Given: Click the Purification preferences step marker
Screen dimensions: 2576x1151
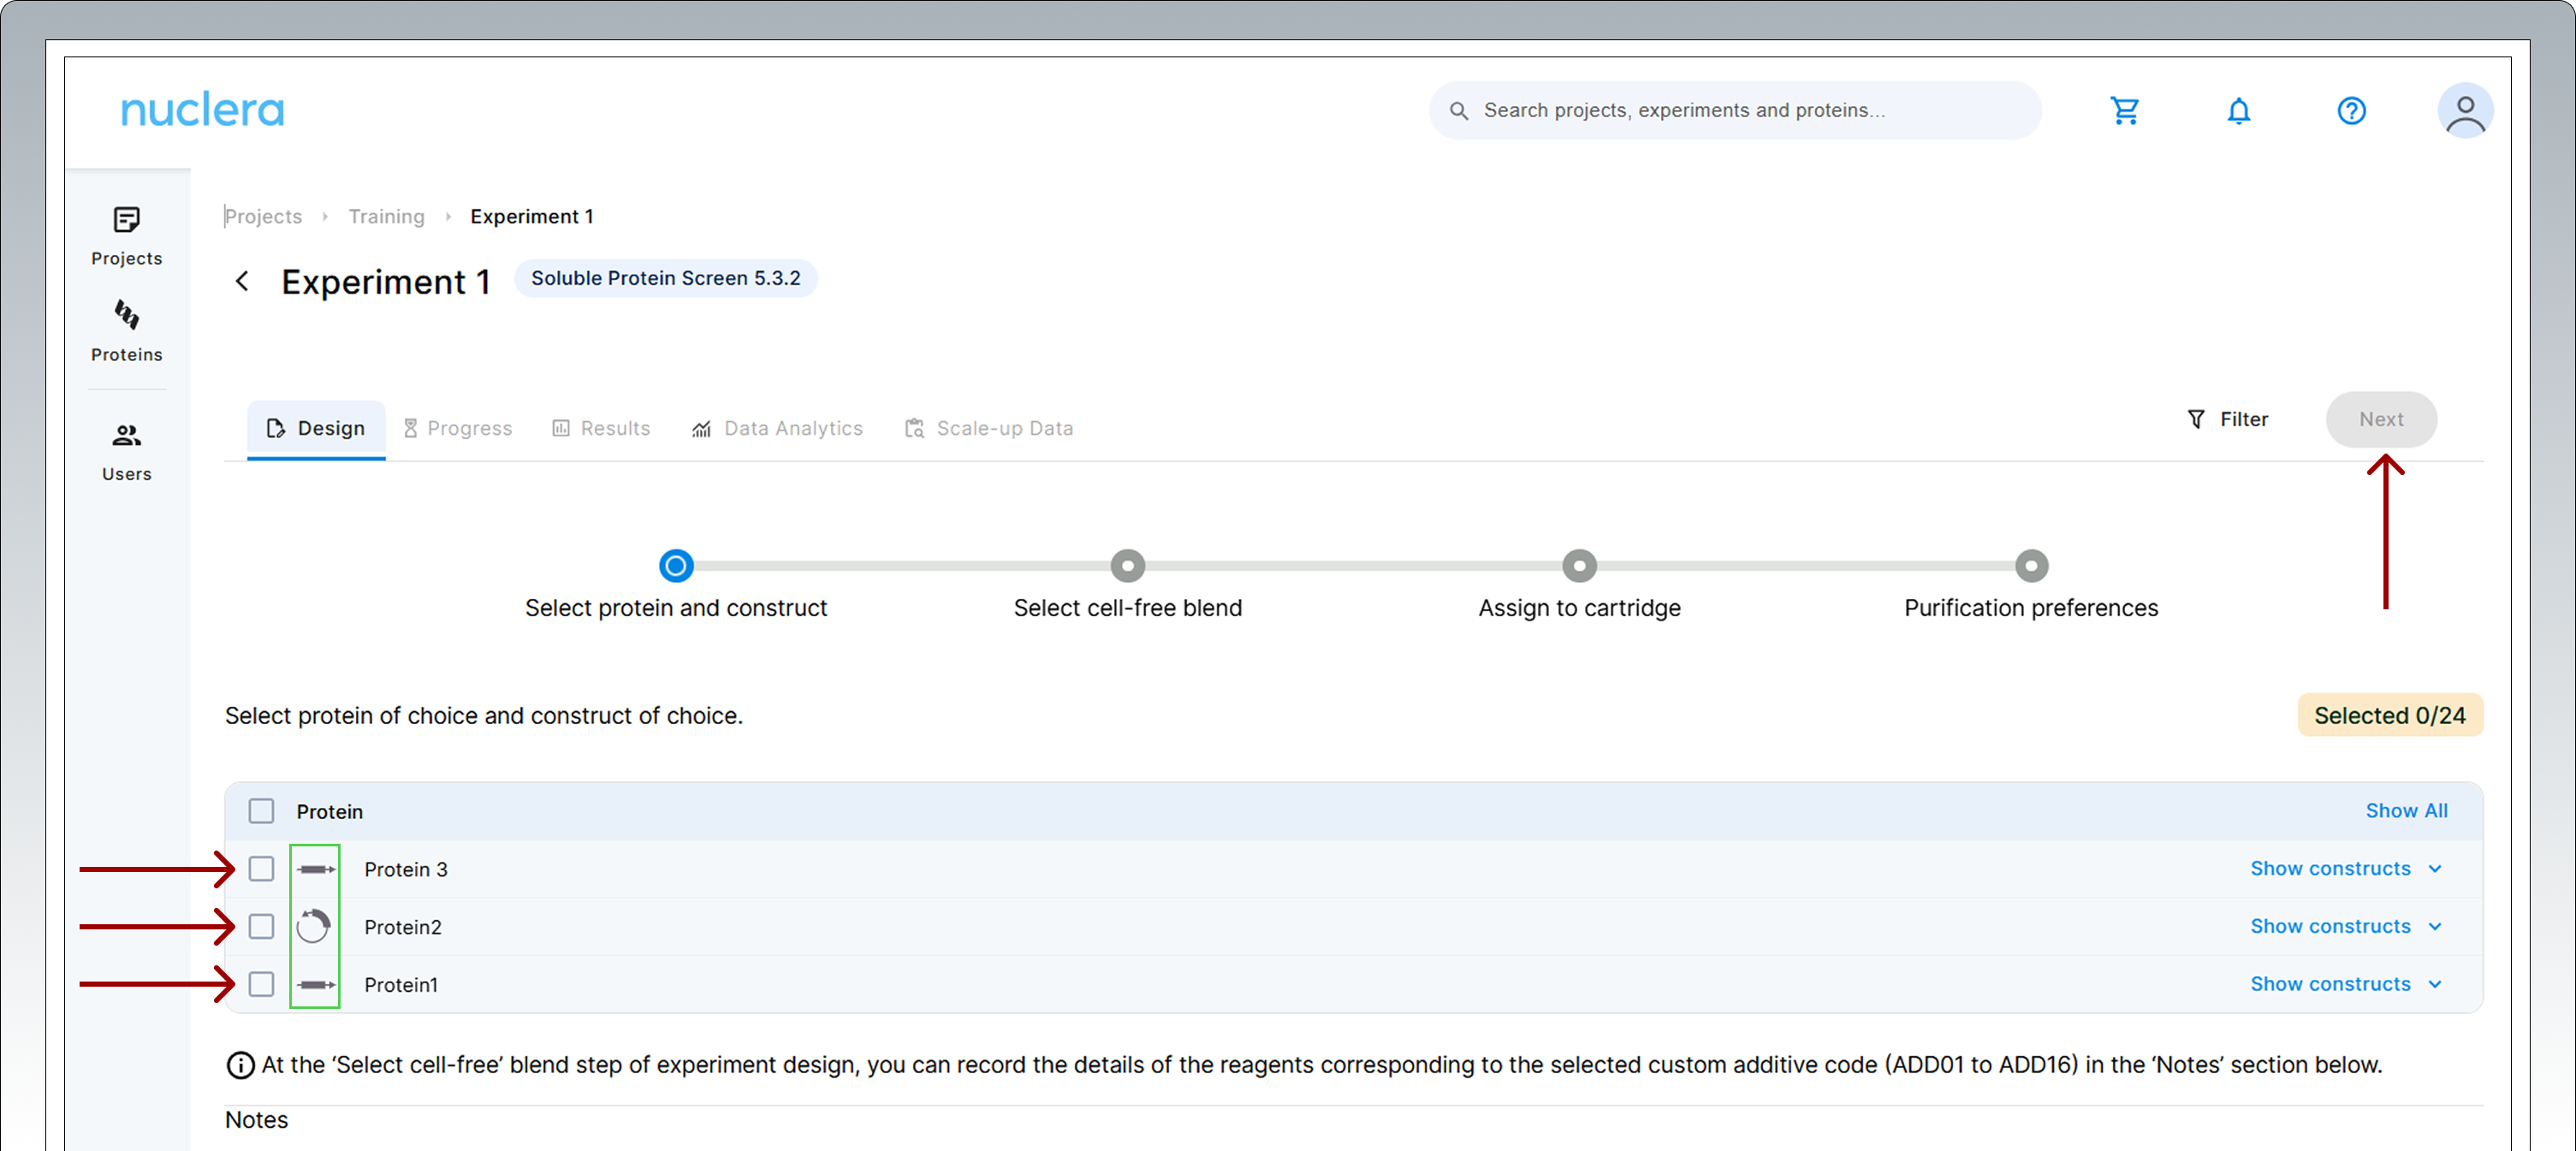Looking at the screenshot, I should (2031, 566).
